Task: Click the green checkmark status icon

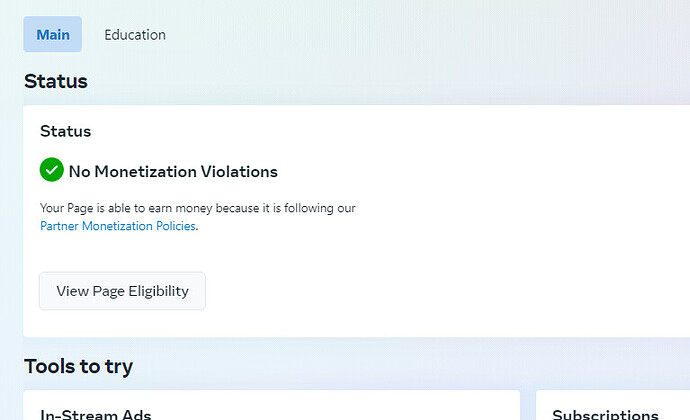Action: [x=51, y=169]
